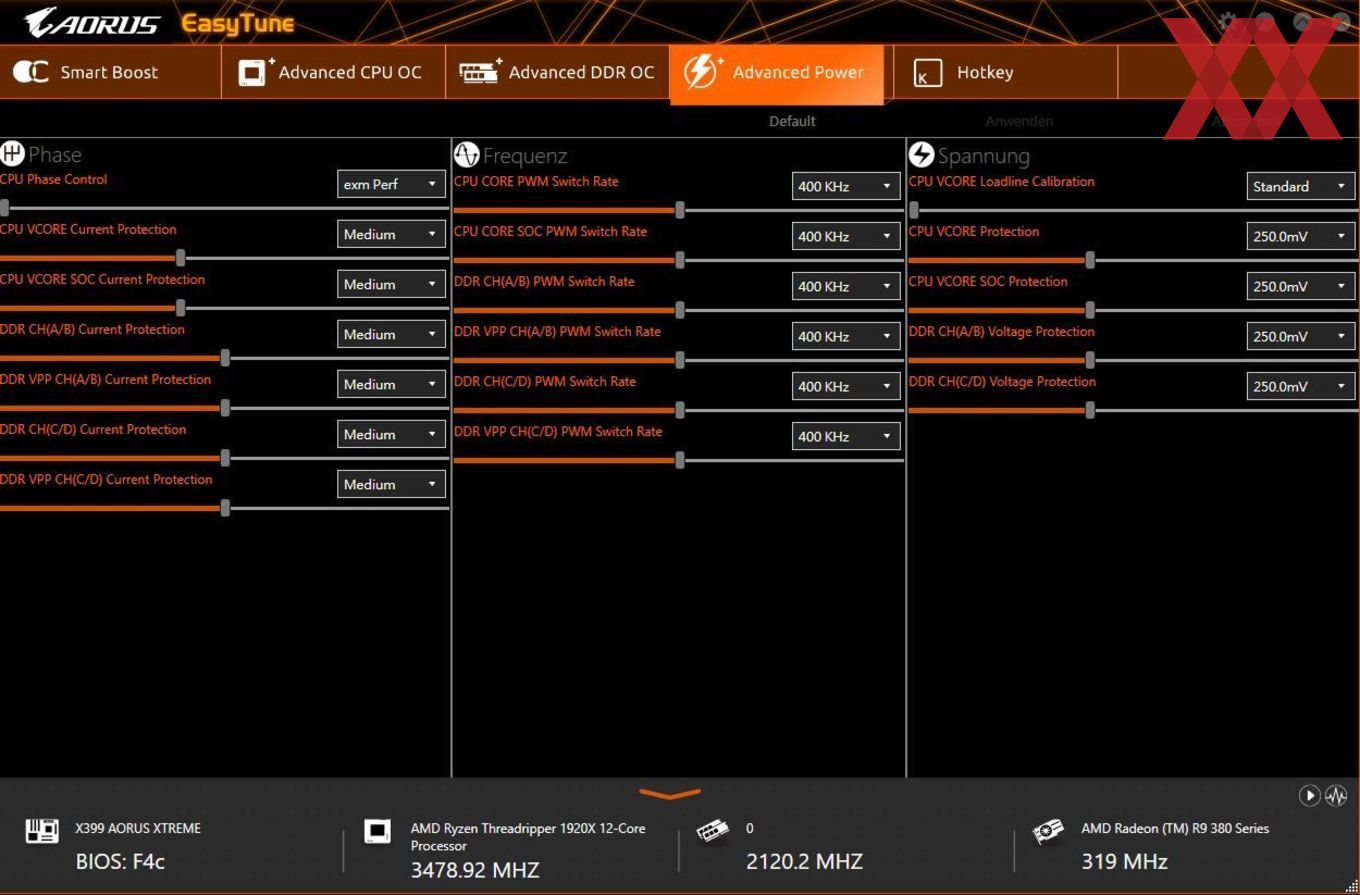Open DDR CH(C/D) Current Protection dropdown
This screenshot has height=895, width=1360.
click(391, 434)
